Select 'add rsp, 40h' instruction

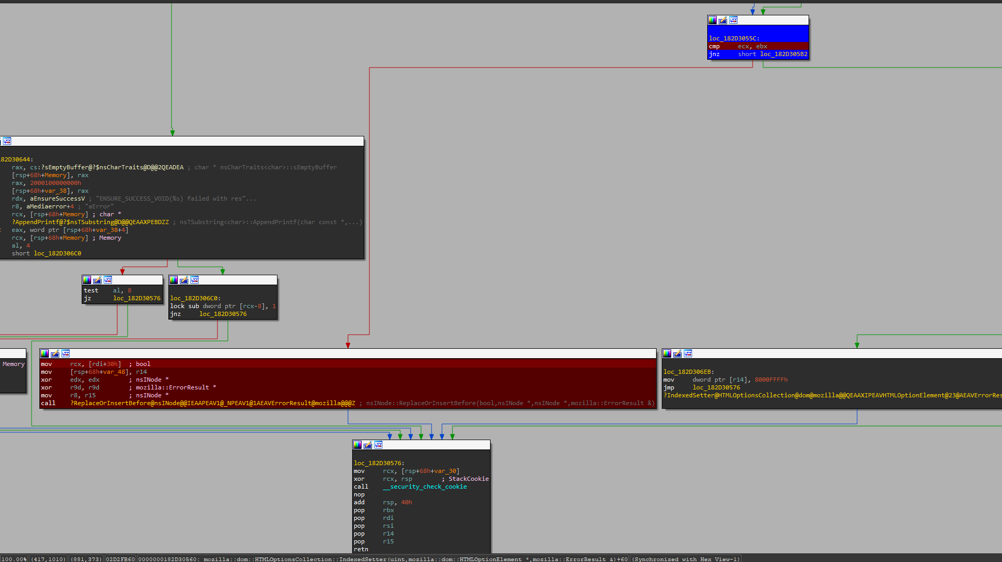[x=383, y=503]
